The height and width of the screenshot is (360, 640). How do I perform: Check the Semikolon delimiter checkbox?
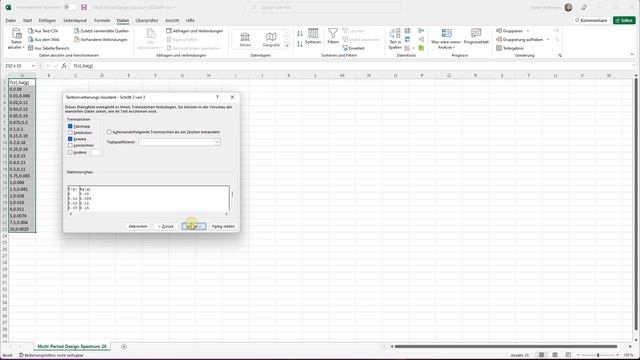pyautogui.click(x=70, y=133)
